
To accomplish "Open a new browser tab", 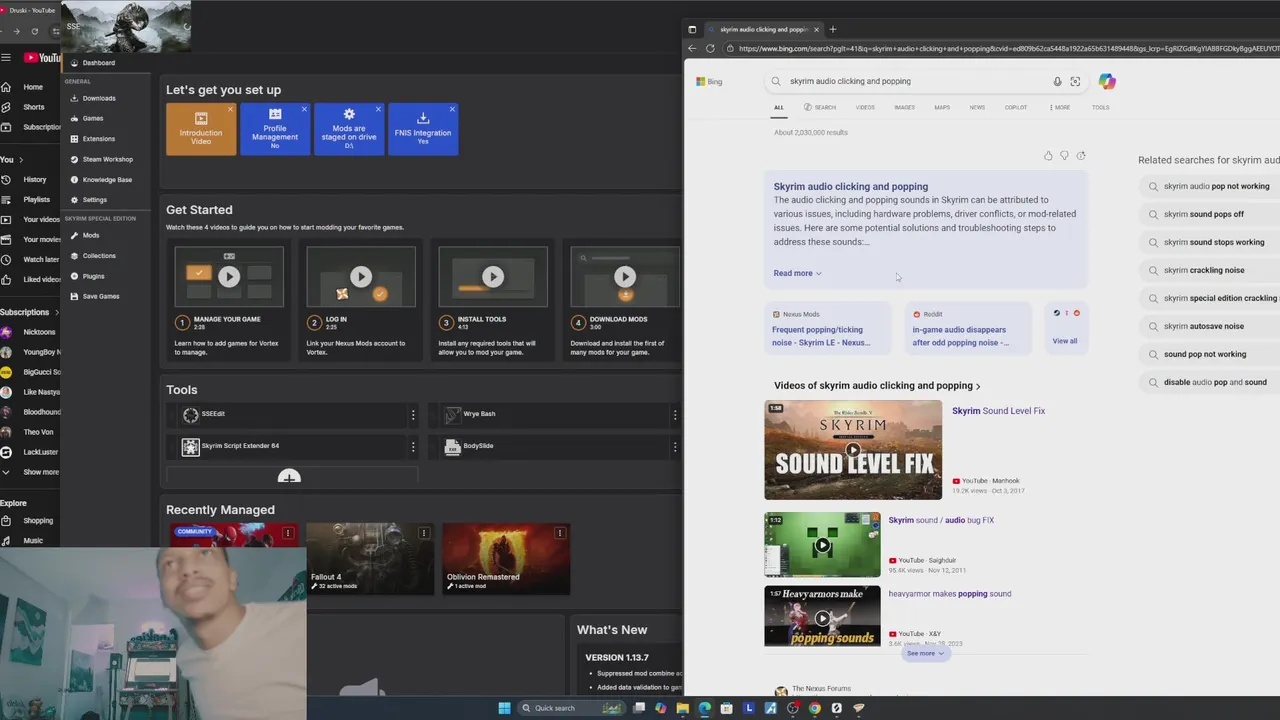I will (x=833, y=29).
